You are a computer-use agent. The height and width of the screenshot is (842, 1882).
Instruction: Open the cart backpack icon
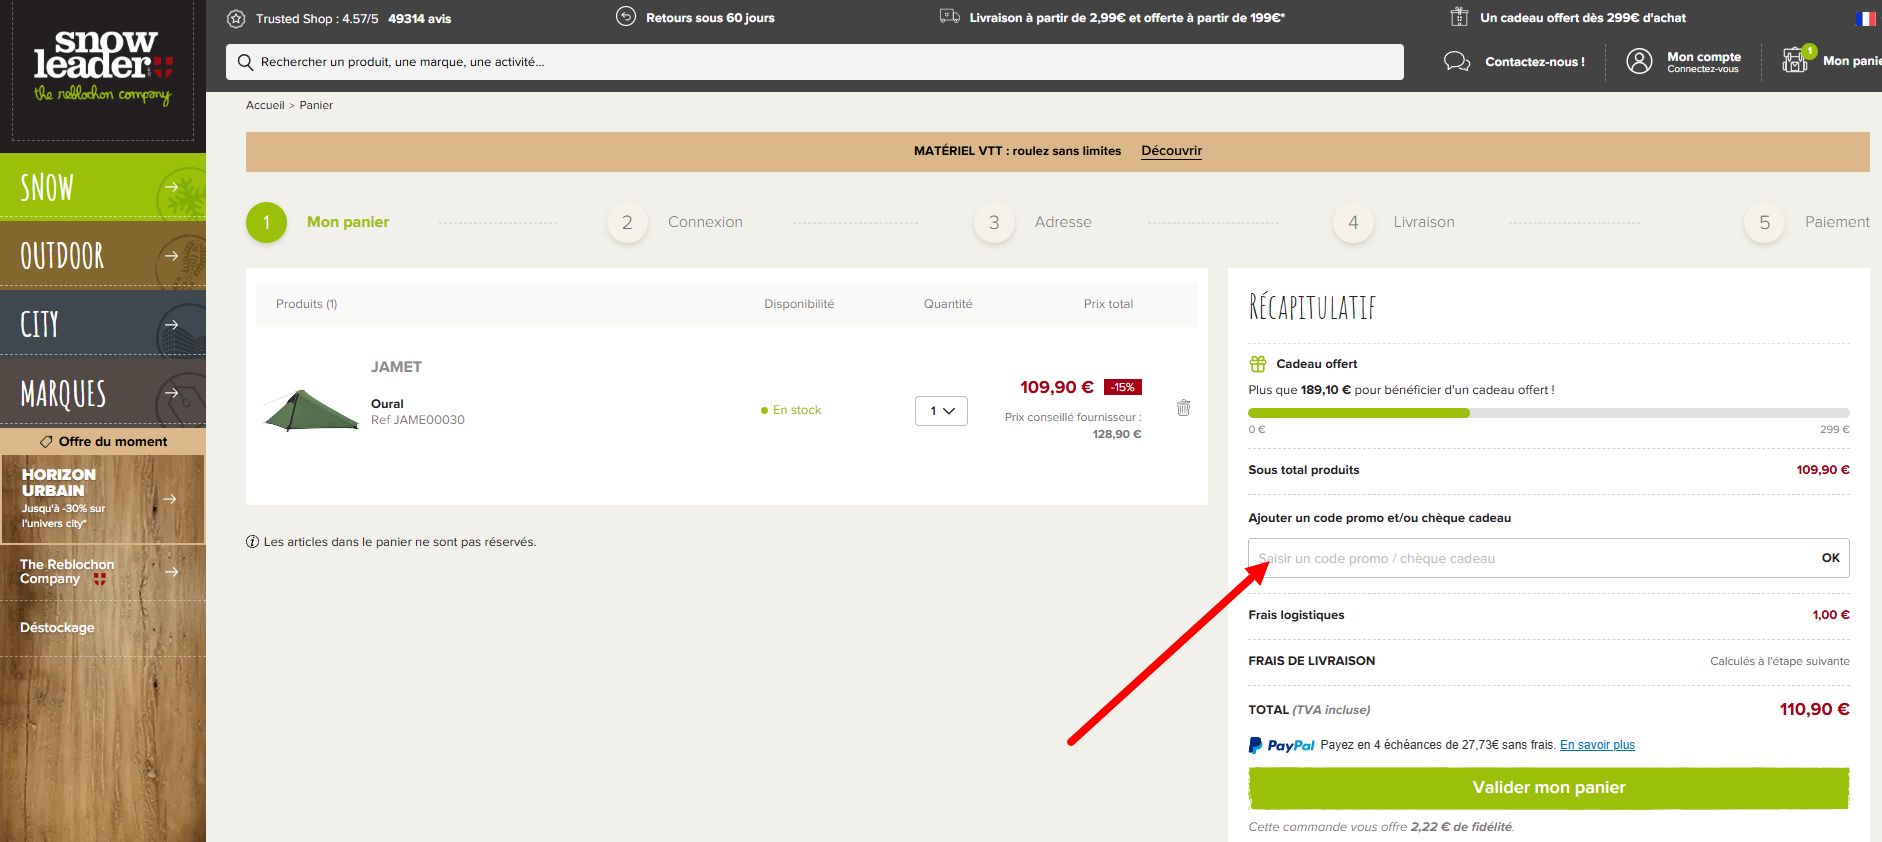1796,60
